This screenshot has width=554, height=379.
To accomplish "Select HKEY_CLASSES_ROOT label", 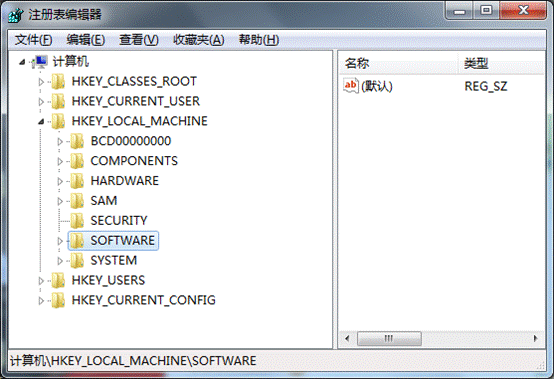I will (x=134, y=82).
